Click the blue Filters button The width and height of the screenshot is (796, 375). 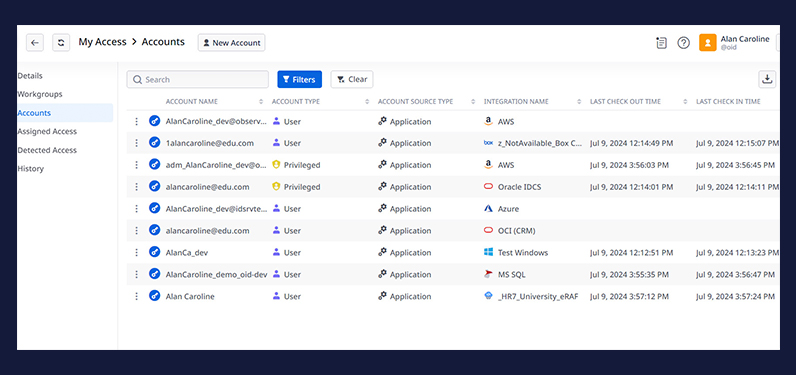click(x=300, y=79)
